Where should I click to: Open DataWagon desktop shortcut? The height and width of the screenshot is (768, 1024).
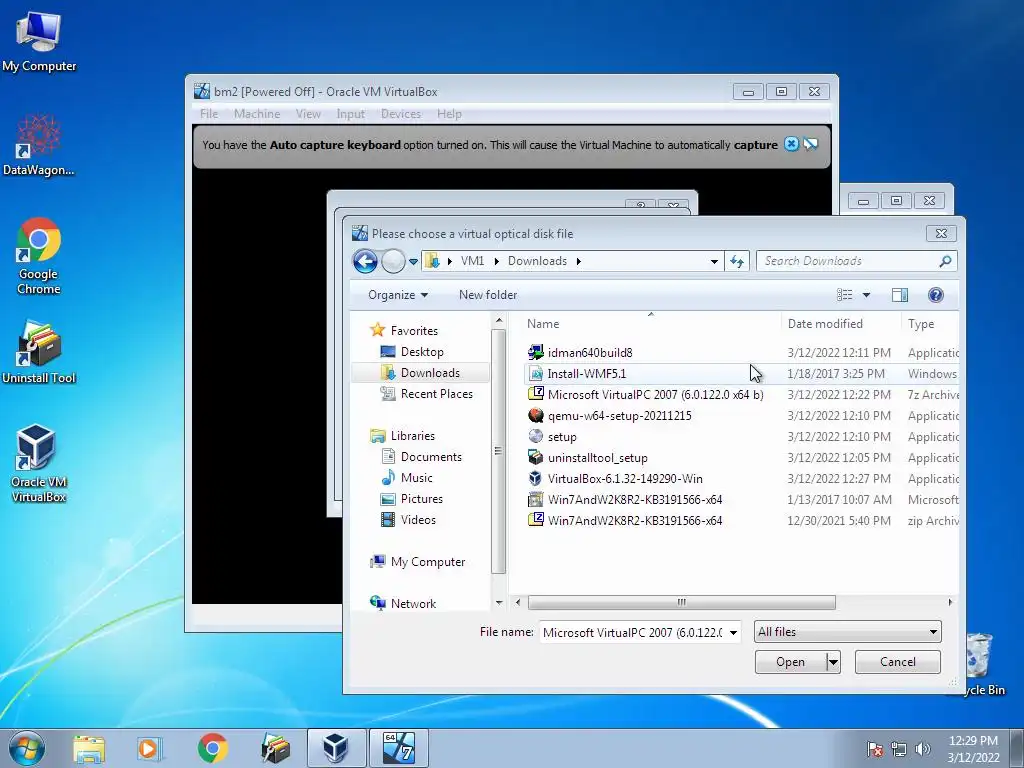[39, 145]
